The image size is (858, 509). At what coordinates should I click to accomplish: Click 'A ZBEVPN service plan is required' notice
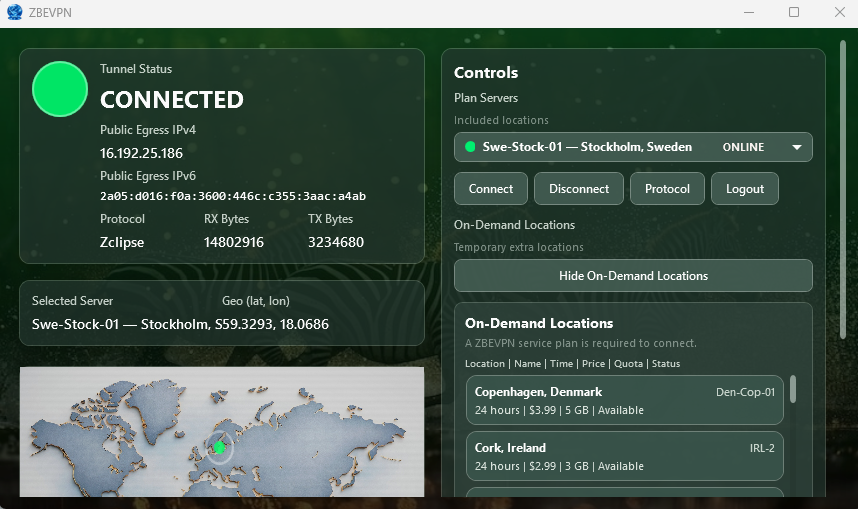[x=581, y=343]
